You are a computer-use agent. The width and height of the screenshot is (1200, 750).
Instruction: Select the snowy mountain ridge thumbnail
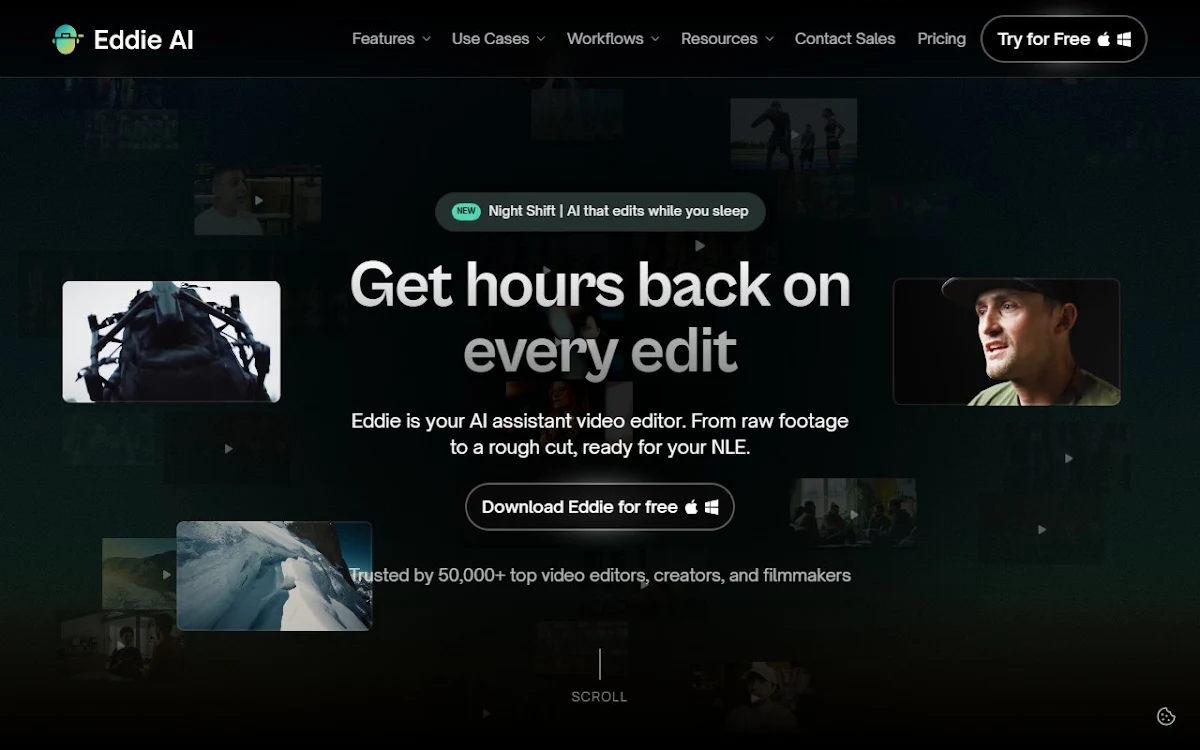click(274, 576)
